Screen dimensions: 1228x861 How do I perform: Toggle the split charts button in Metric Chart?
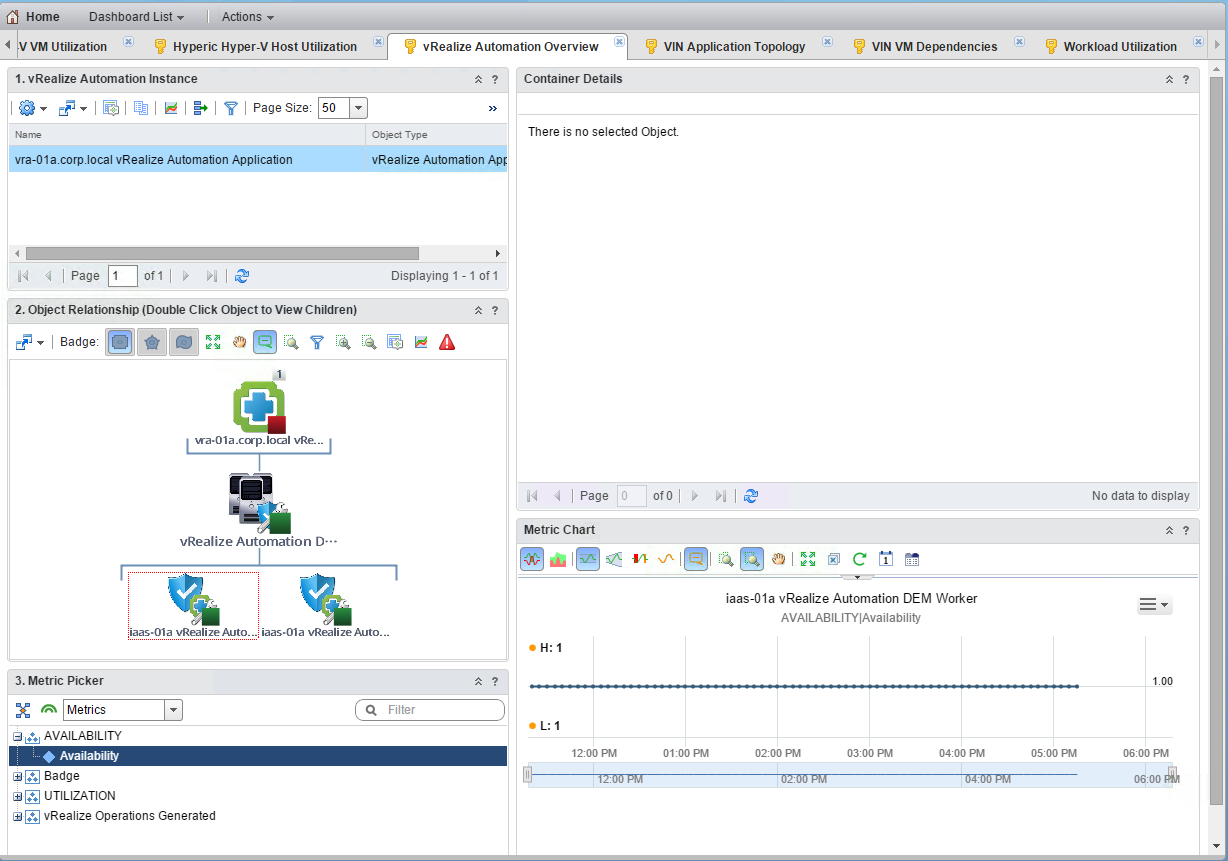tap(532, 559)
